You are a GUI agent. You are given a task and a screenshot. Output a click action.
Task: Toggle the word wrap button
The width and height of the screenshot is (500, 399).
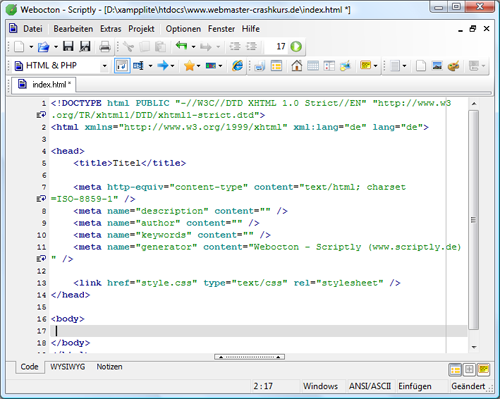(122, 66)
